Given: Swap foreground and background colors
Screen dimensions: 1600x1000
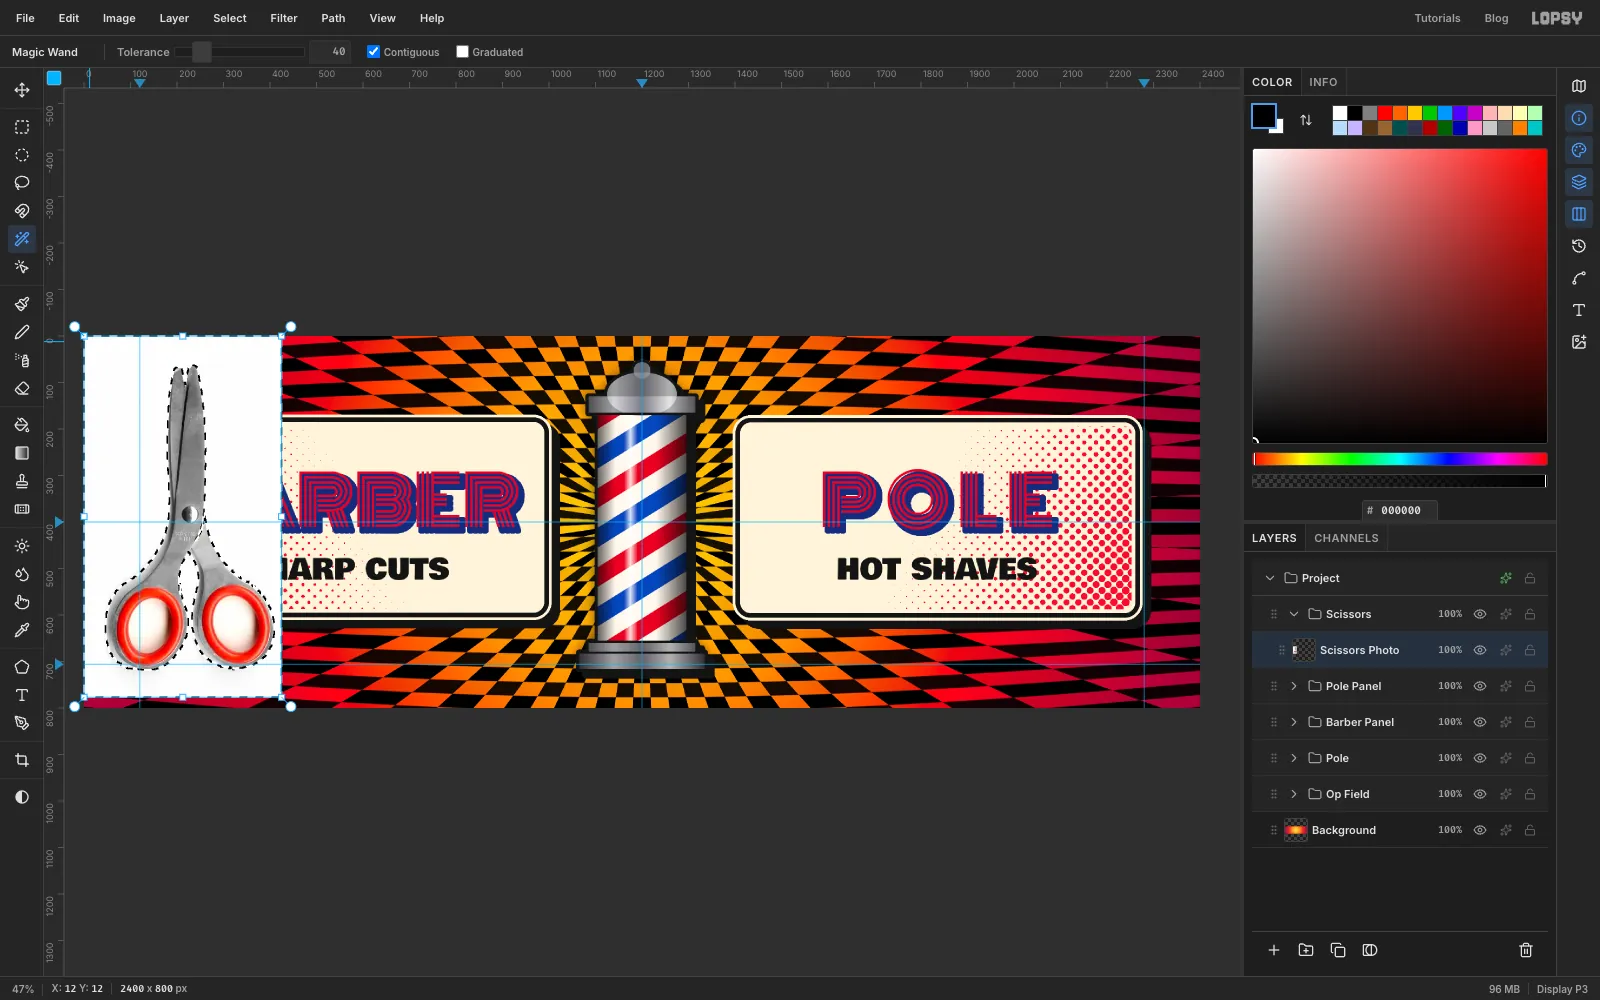Looking at the screenshot, I should point(1306,120).
